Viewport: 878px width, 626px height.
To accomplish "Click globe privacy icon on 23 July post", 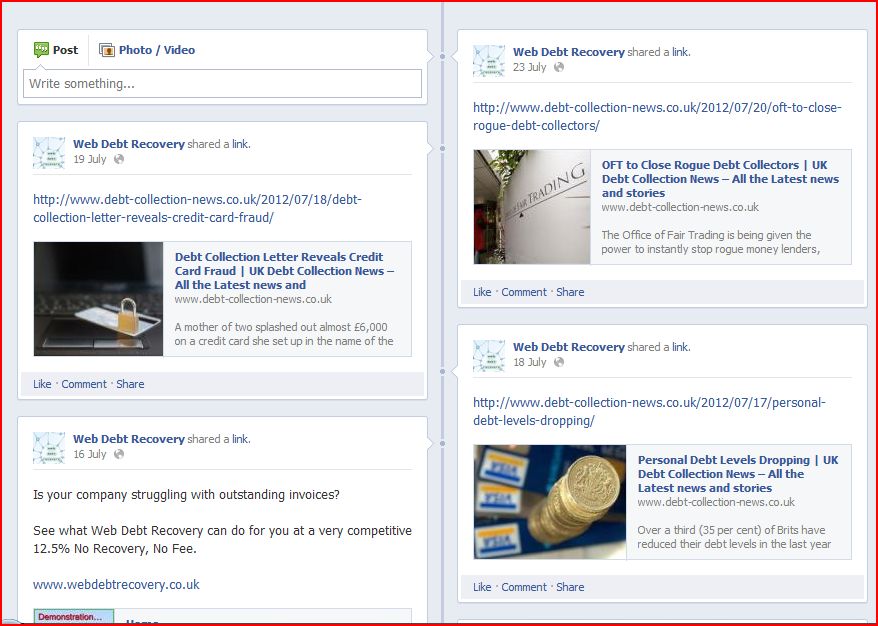I will tap(559, 67).
